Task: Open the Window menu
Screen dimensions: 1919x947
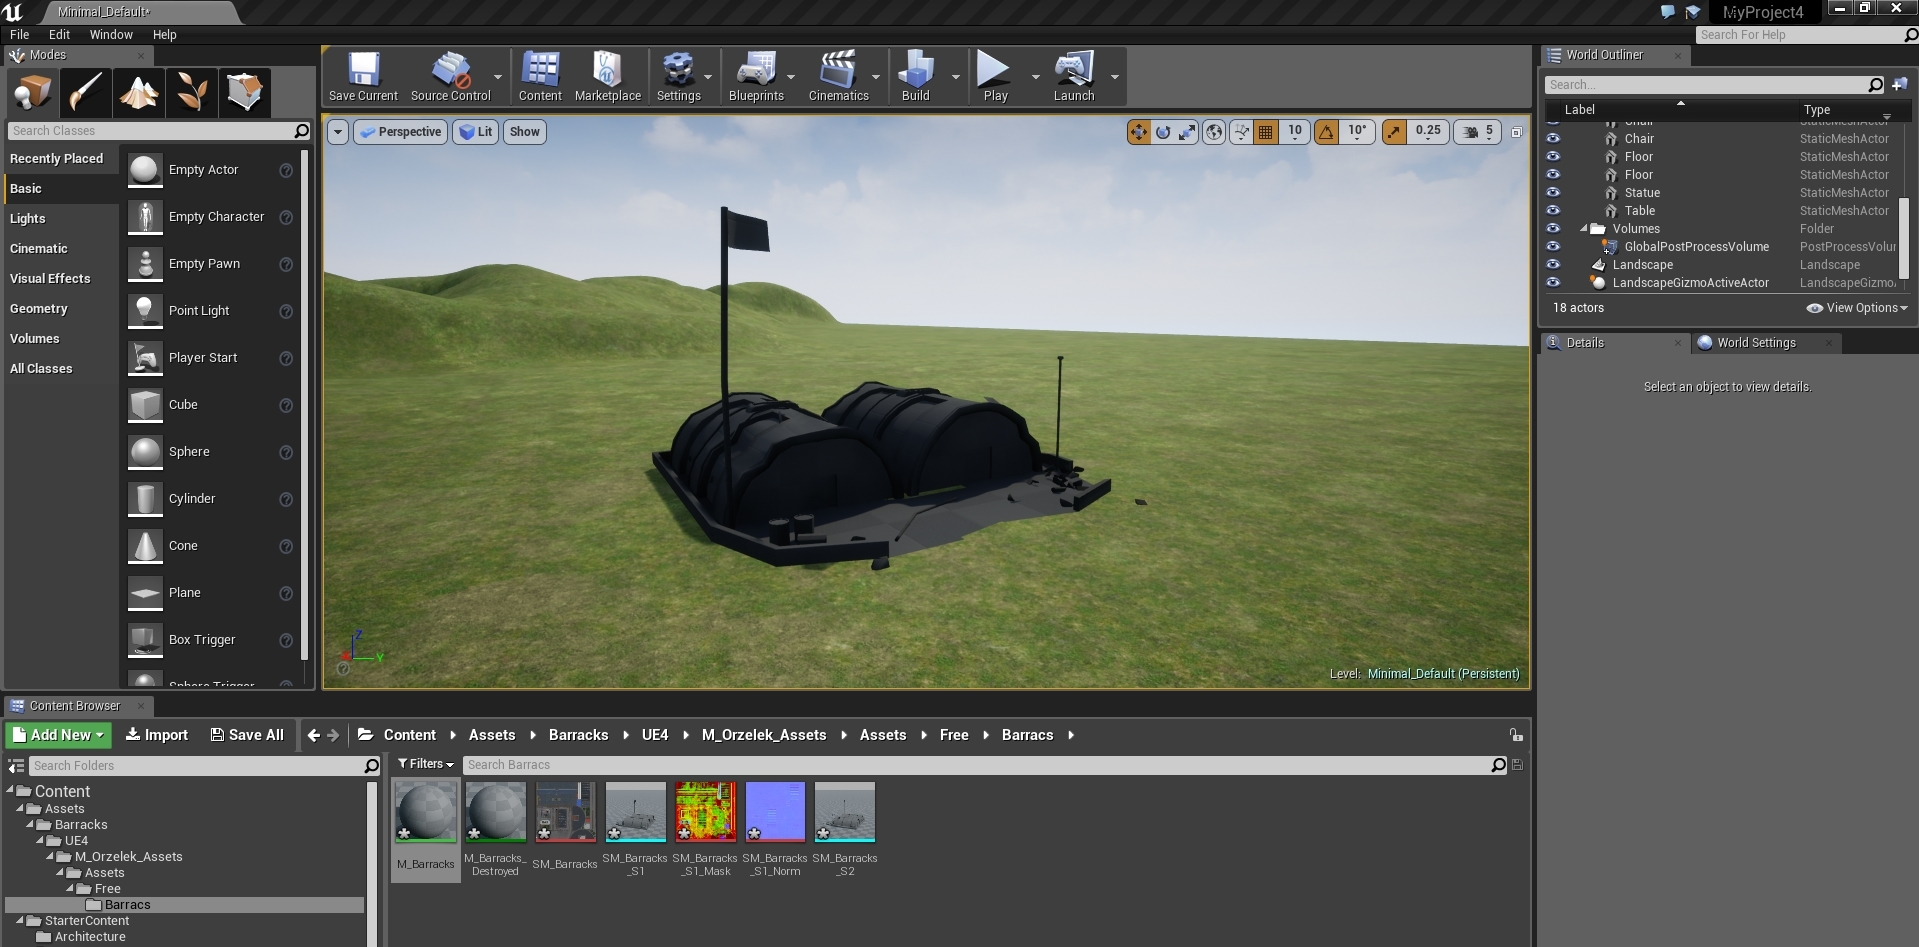Action: [110, 34]
